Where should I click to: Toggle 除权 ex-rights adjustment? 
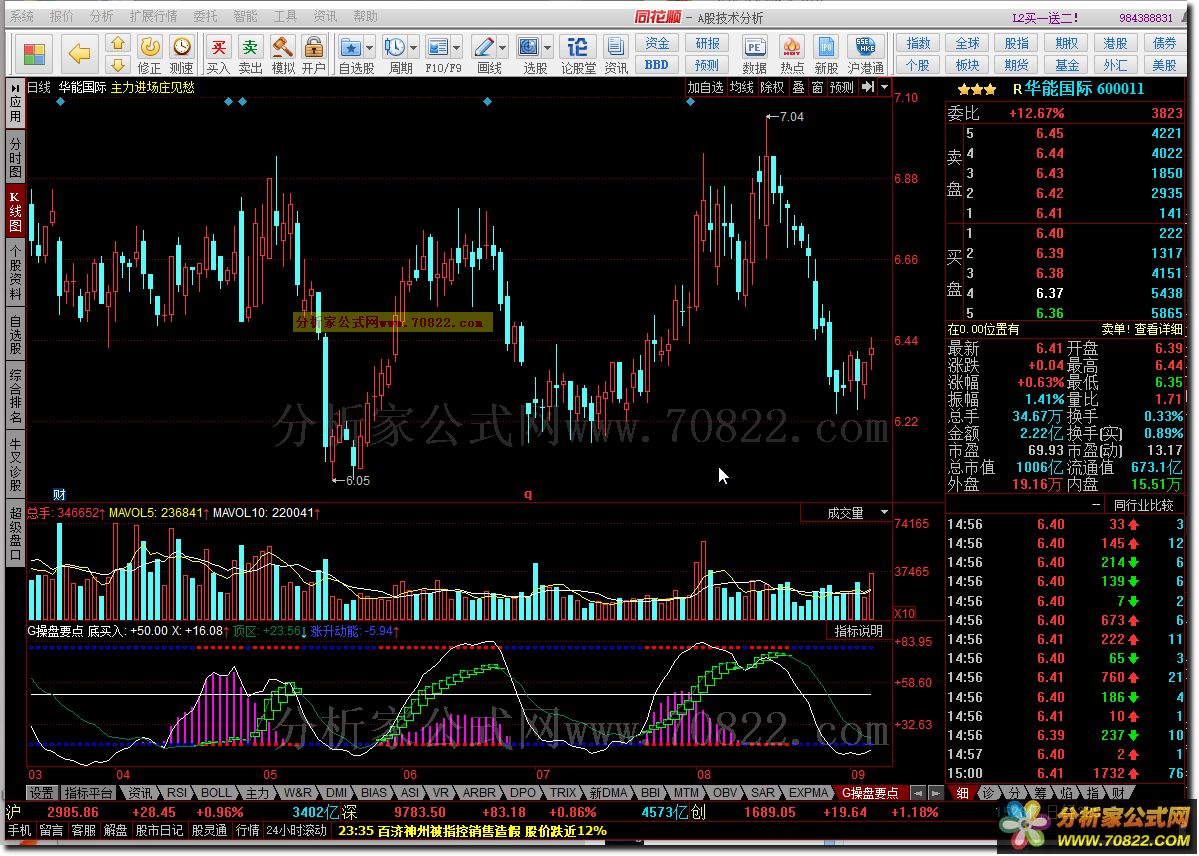772,87
